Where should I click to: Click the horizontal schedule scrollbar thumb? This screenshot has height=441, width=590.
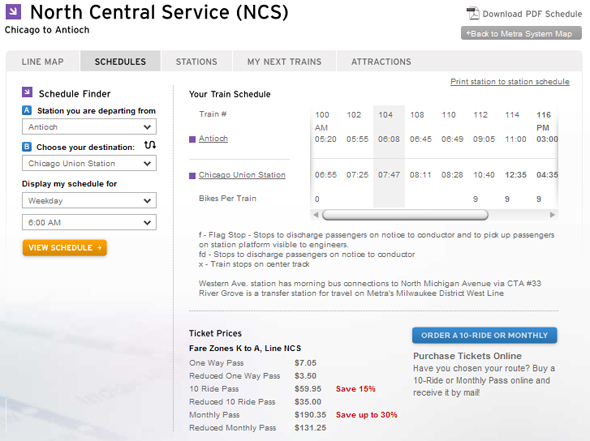pos(405,215)
